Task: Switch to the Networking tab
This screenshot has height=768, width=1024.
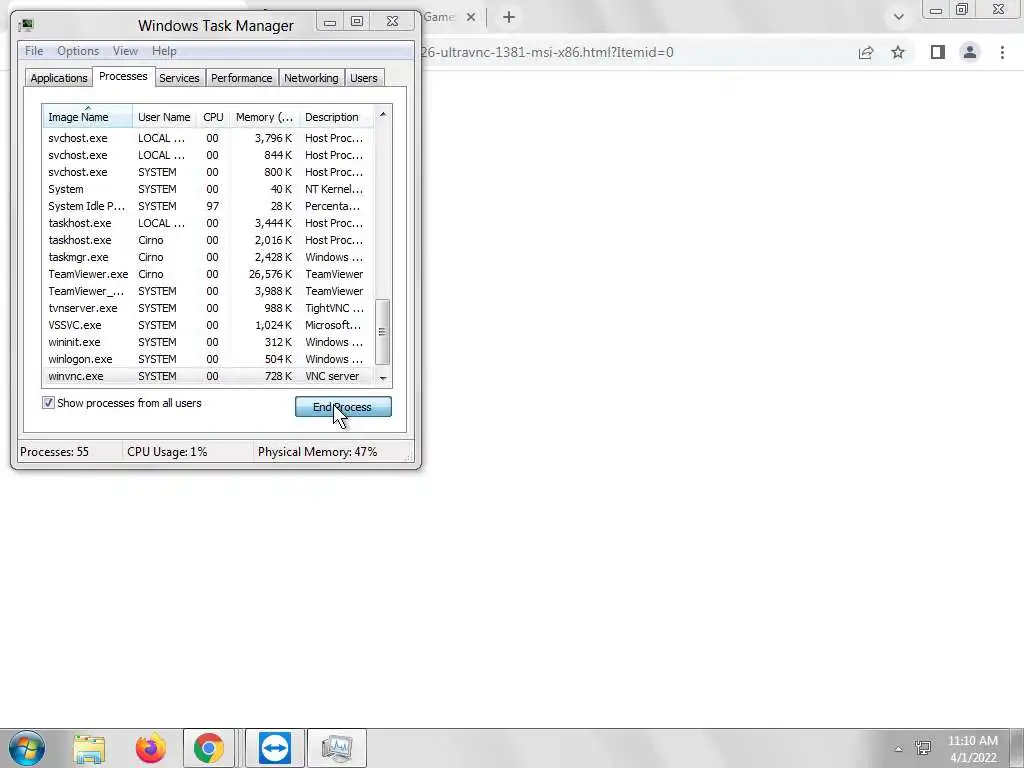Action: point(311,78)
